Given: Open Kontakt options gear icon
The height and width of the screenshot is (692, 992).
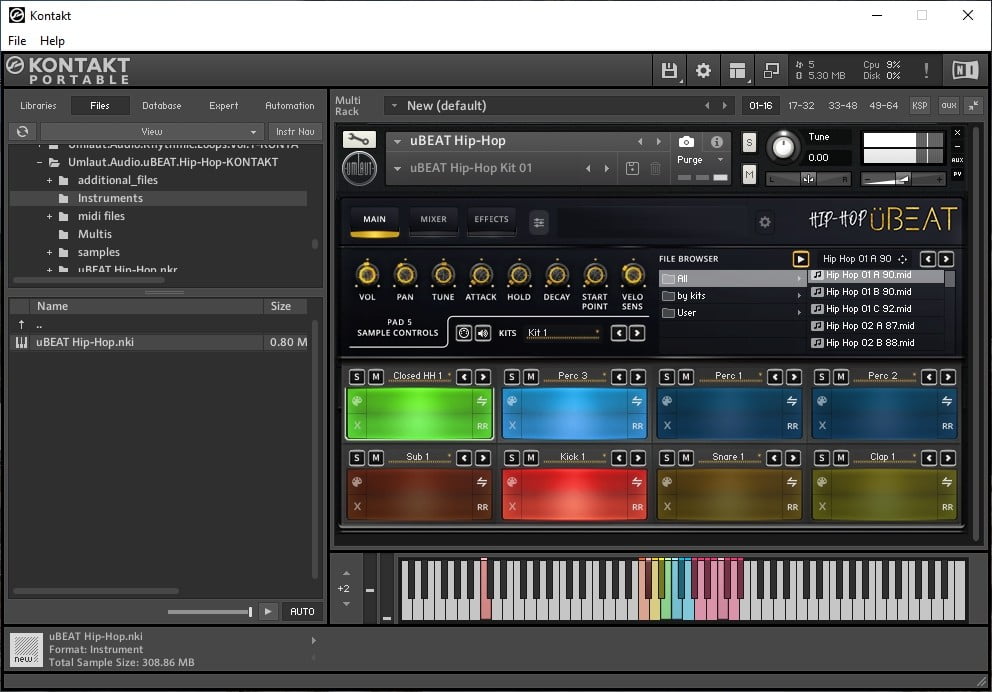Looking at the screenshot, I should click(x=704, y=70).
